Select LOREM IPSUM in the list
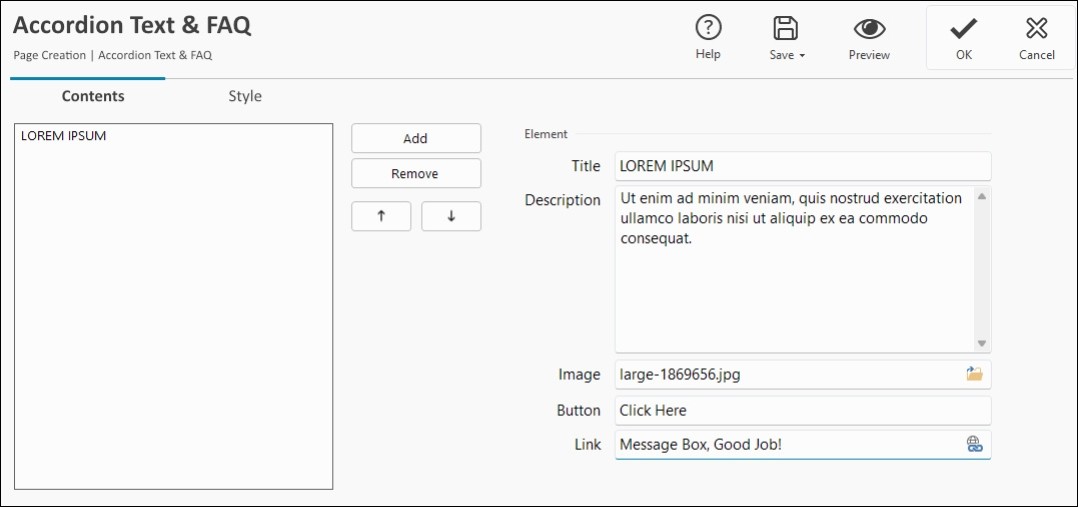Viewport: 1078px width, 507px height. 64,136
